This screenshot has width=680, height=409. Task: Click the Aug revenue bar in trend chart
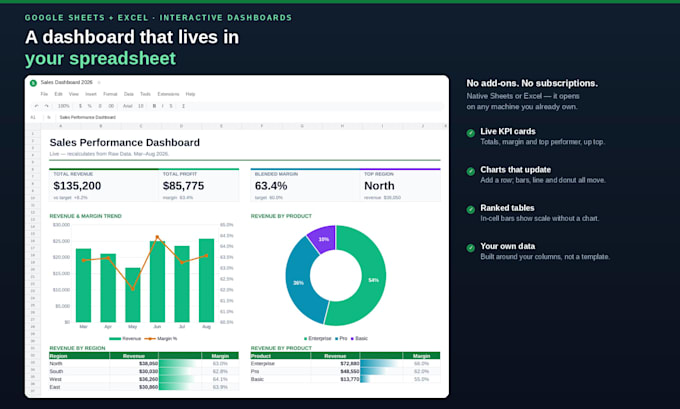coord(206,280)
